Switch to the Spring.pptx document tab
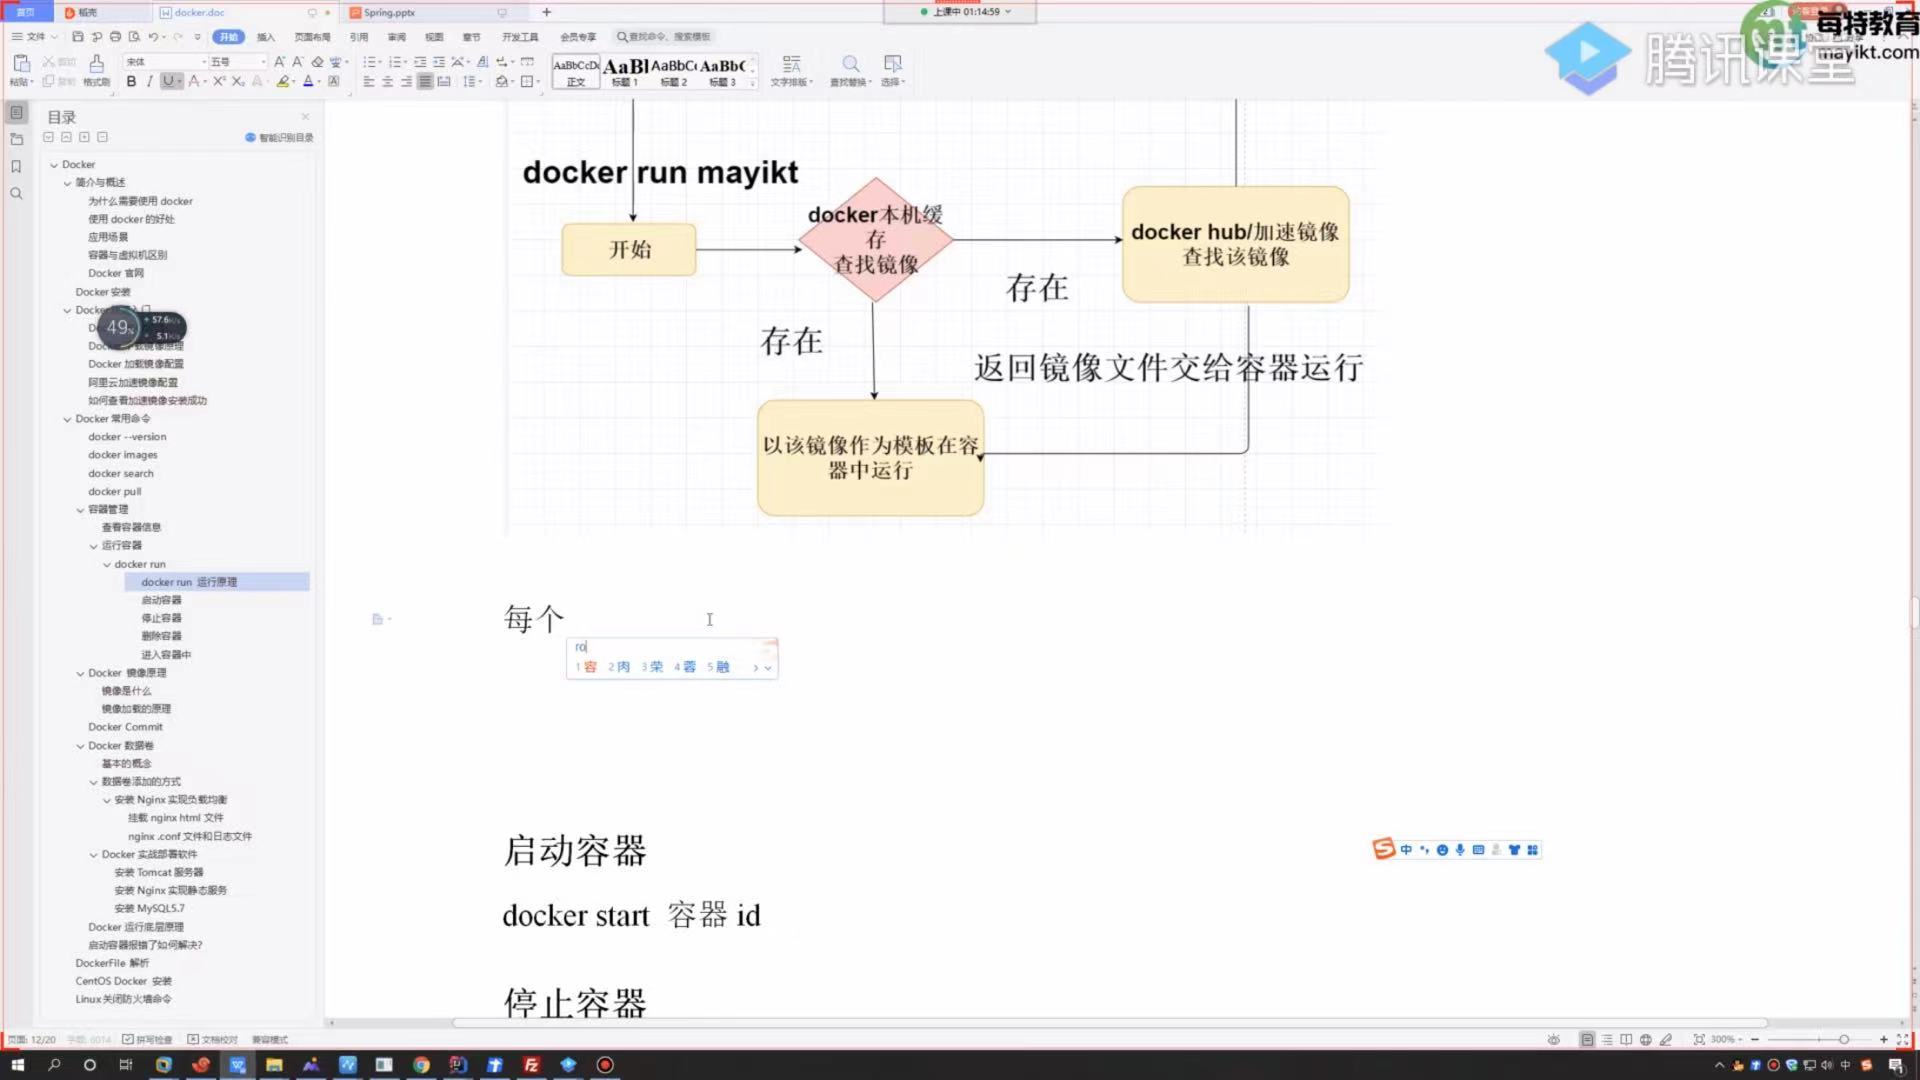Viewport: 1920px width, 1080px height. click(x=390, y=13)
